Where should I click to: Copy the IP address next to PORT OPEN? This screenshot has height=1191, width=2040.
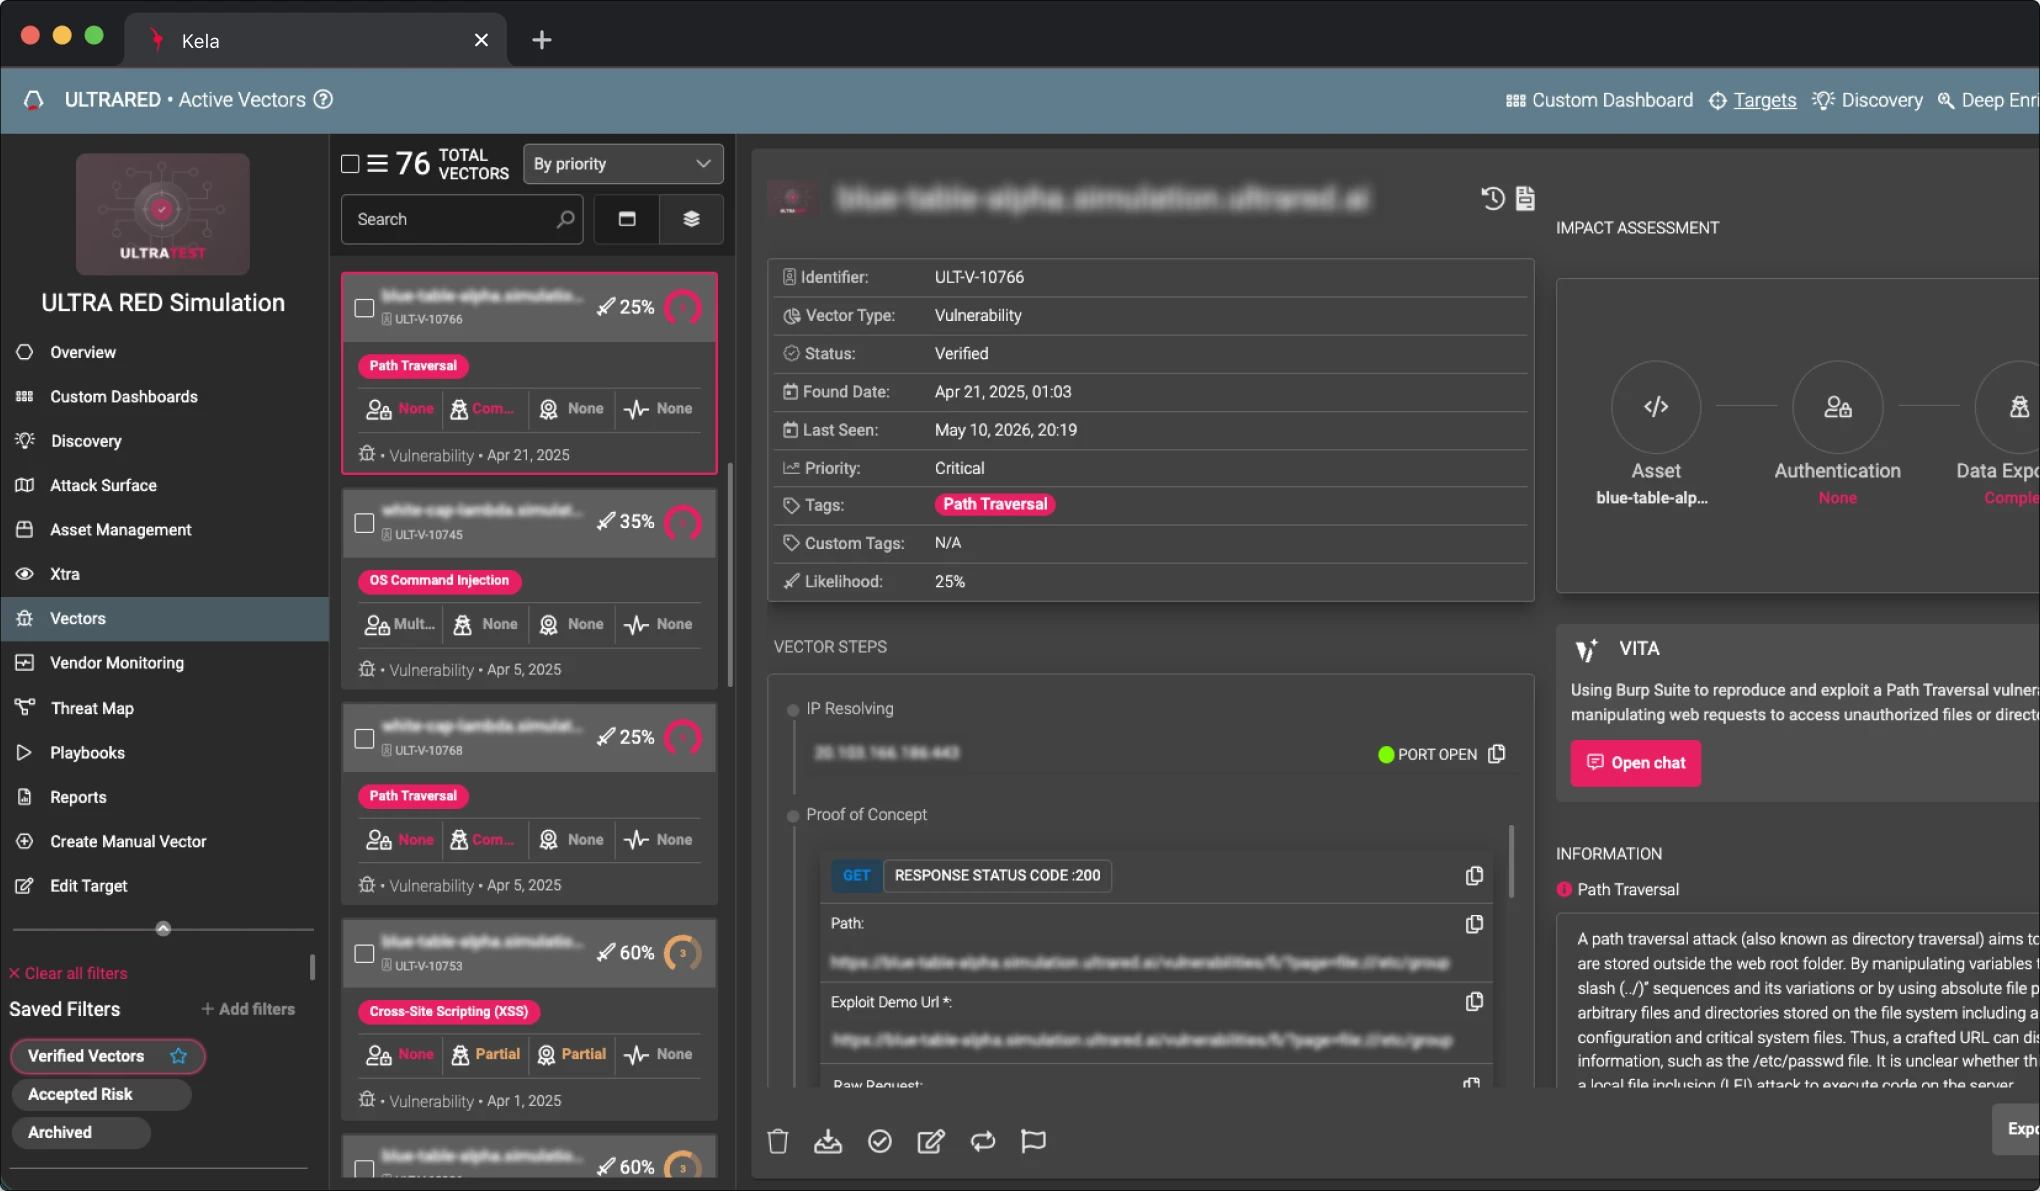pyautogui.click(x=1497, y=754)
